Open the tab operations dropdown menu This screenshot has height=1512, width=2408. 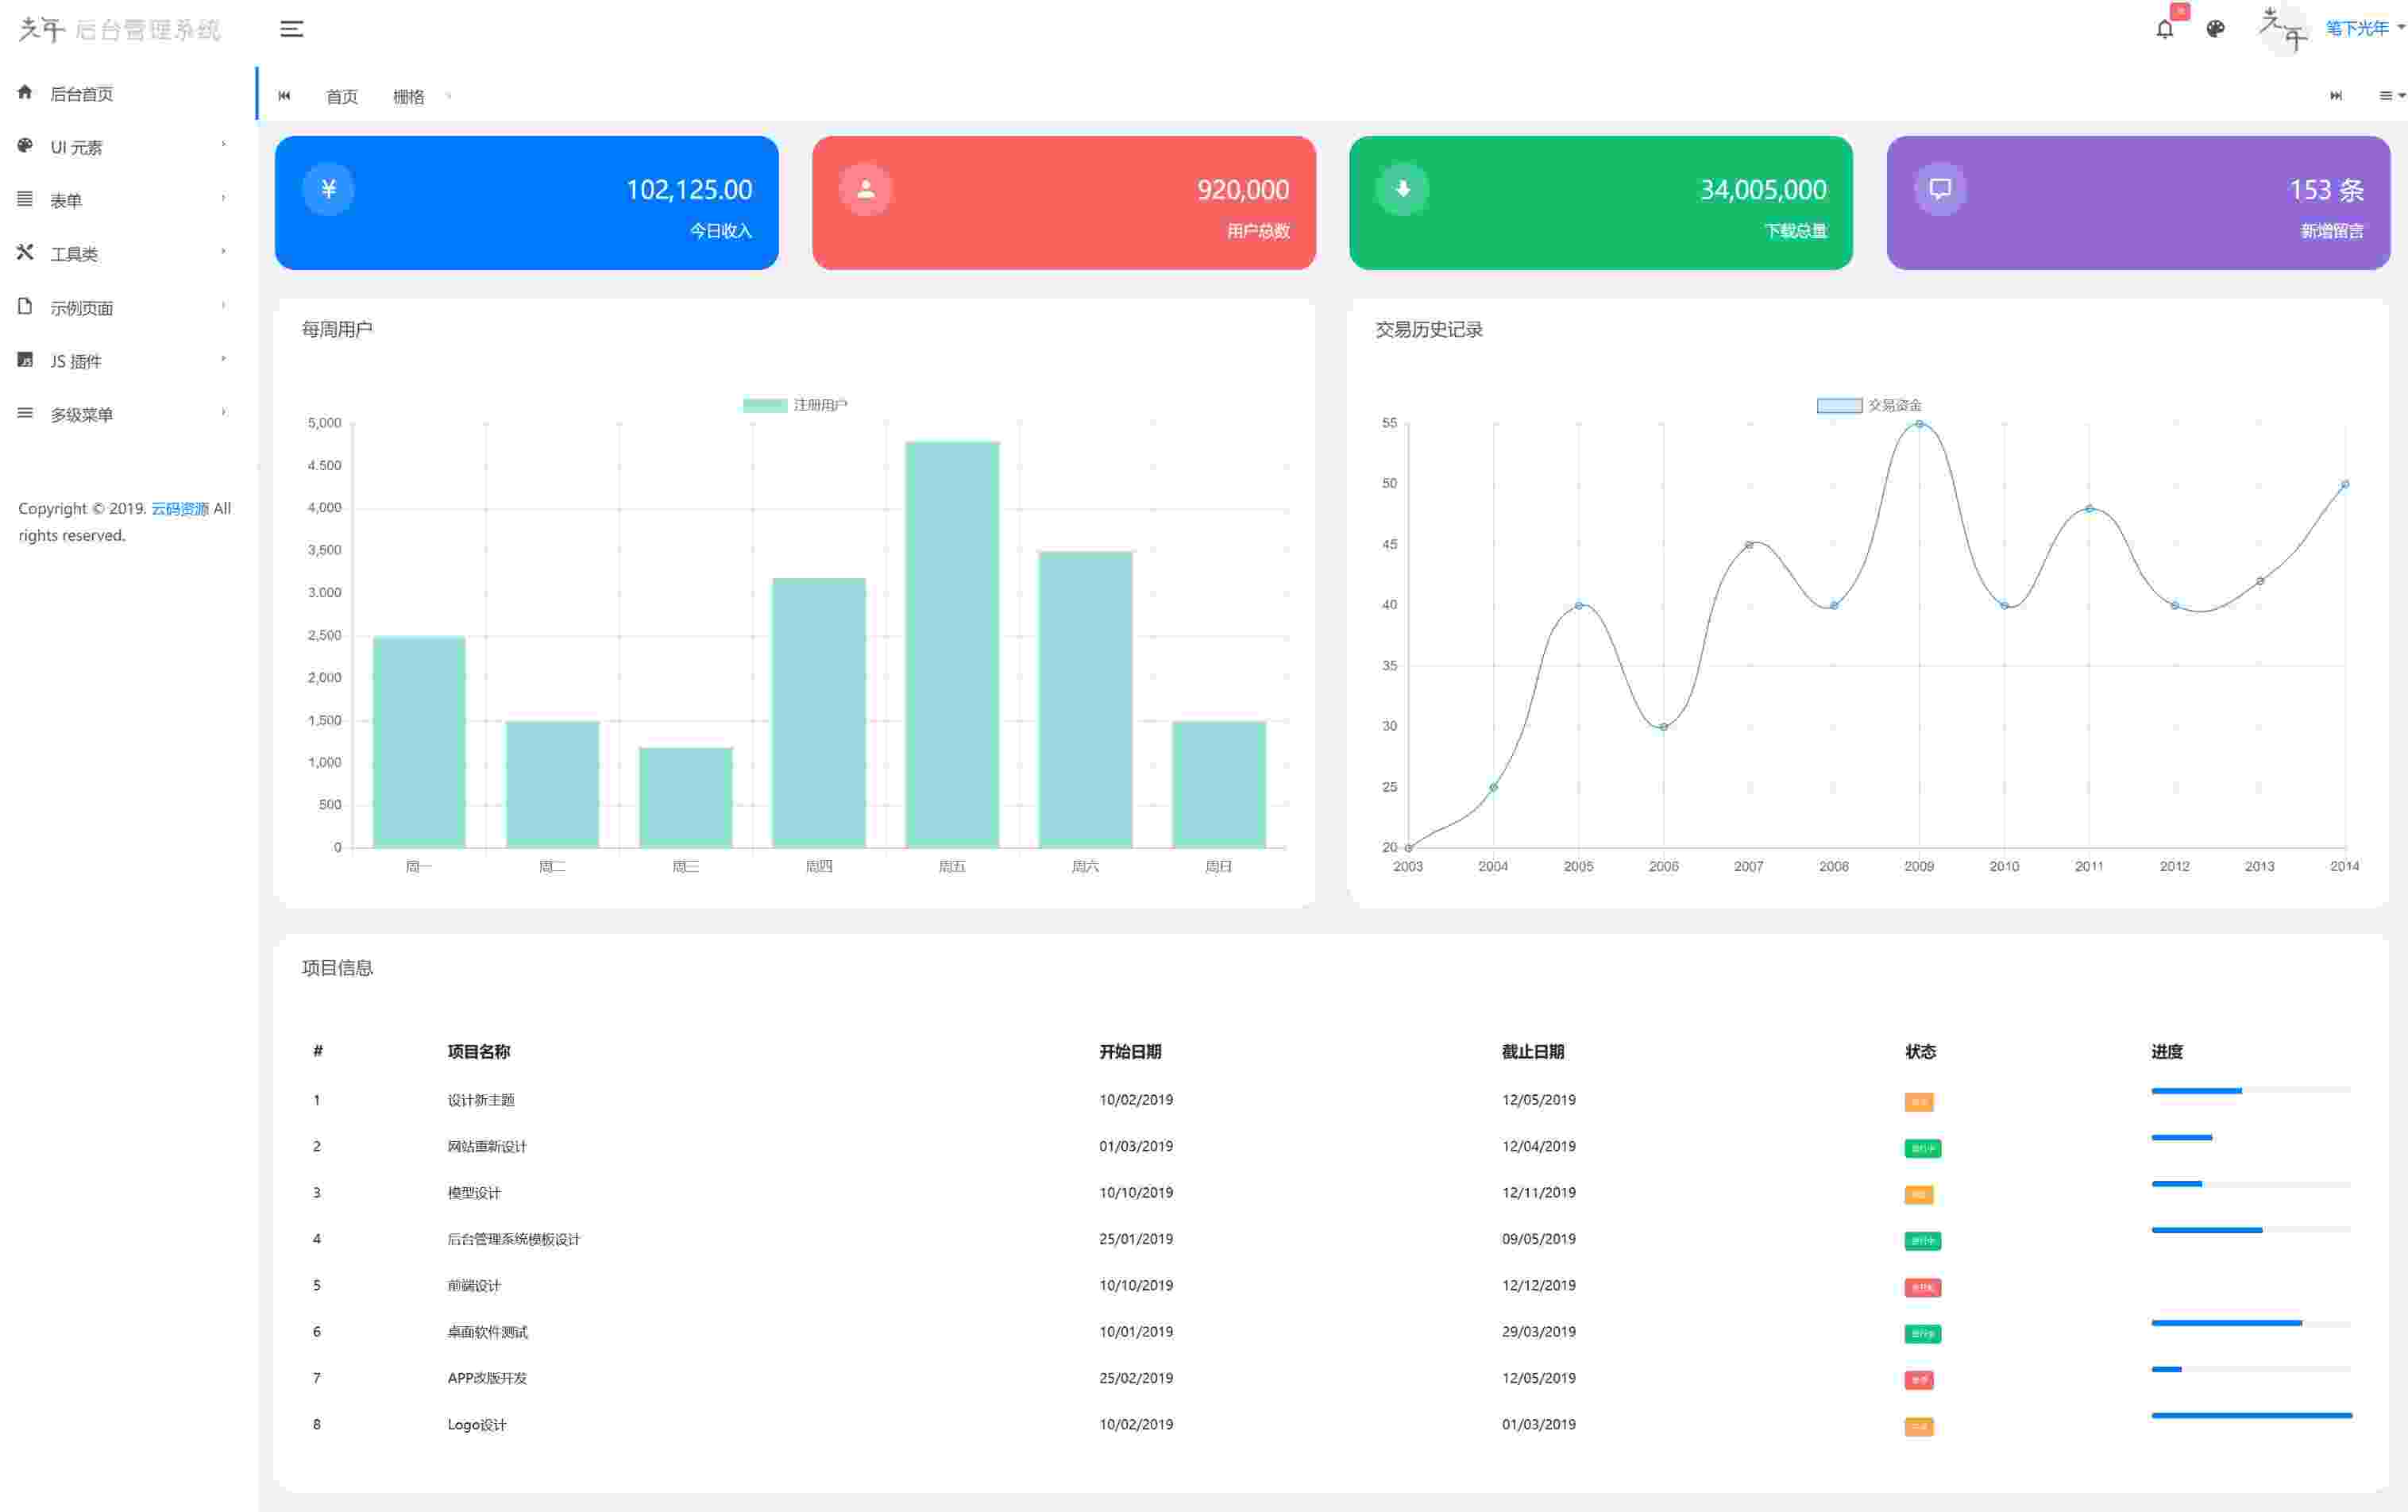click(2390, 96)
